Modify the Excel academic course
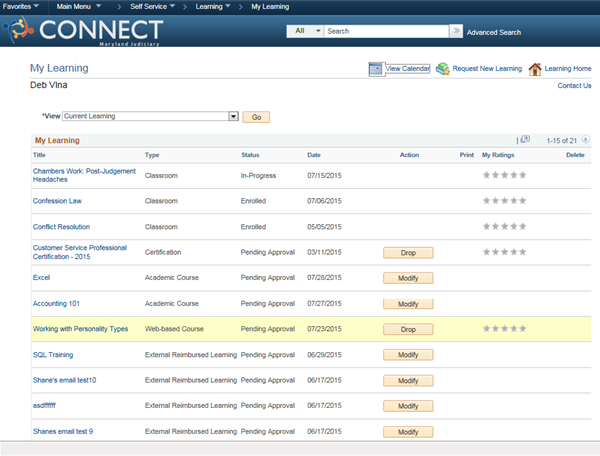This screenshot has height=456, width=600. (x=408, y=278)
